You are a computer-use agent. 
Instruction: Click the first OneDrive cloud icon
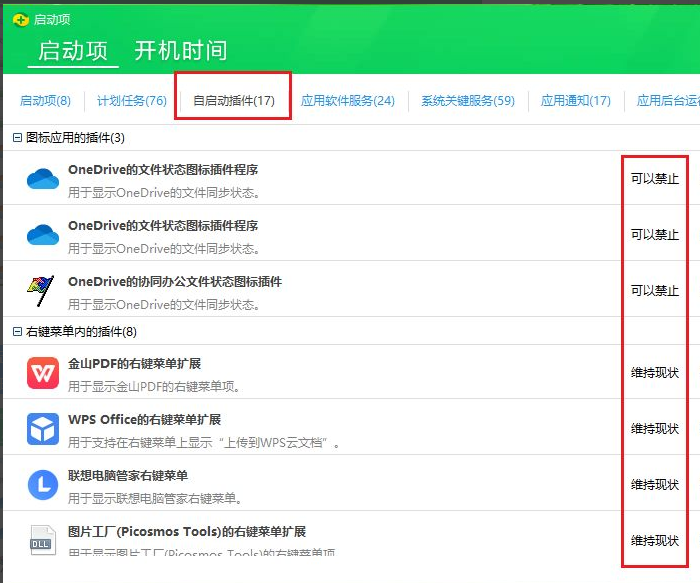(x=43, y=179)
